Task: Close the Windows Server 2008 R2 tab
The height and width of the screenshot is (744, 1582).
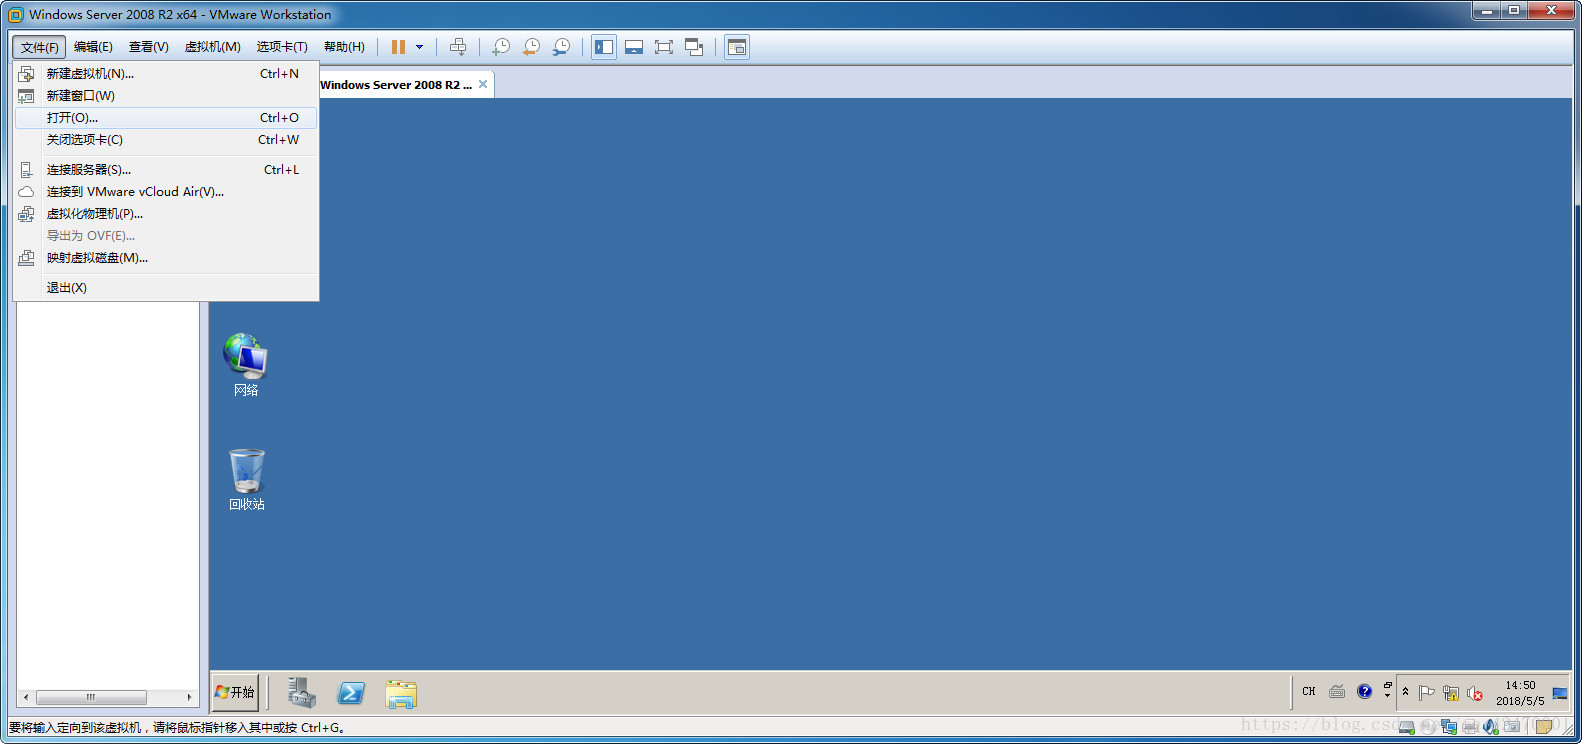Action: pos(483,84)
